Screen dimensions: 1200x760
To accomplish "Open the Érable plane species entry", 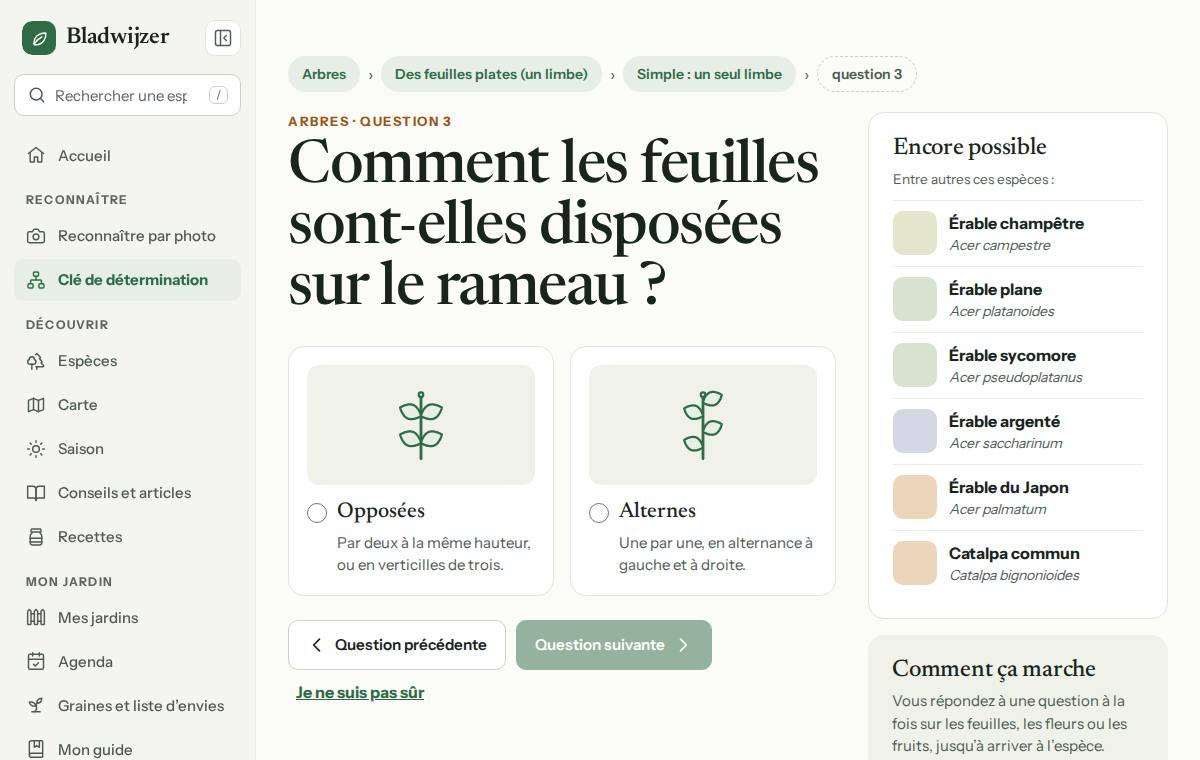I will click(x=1018, y=299).
